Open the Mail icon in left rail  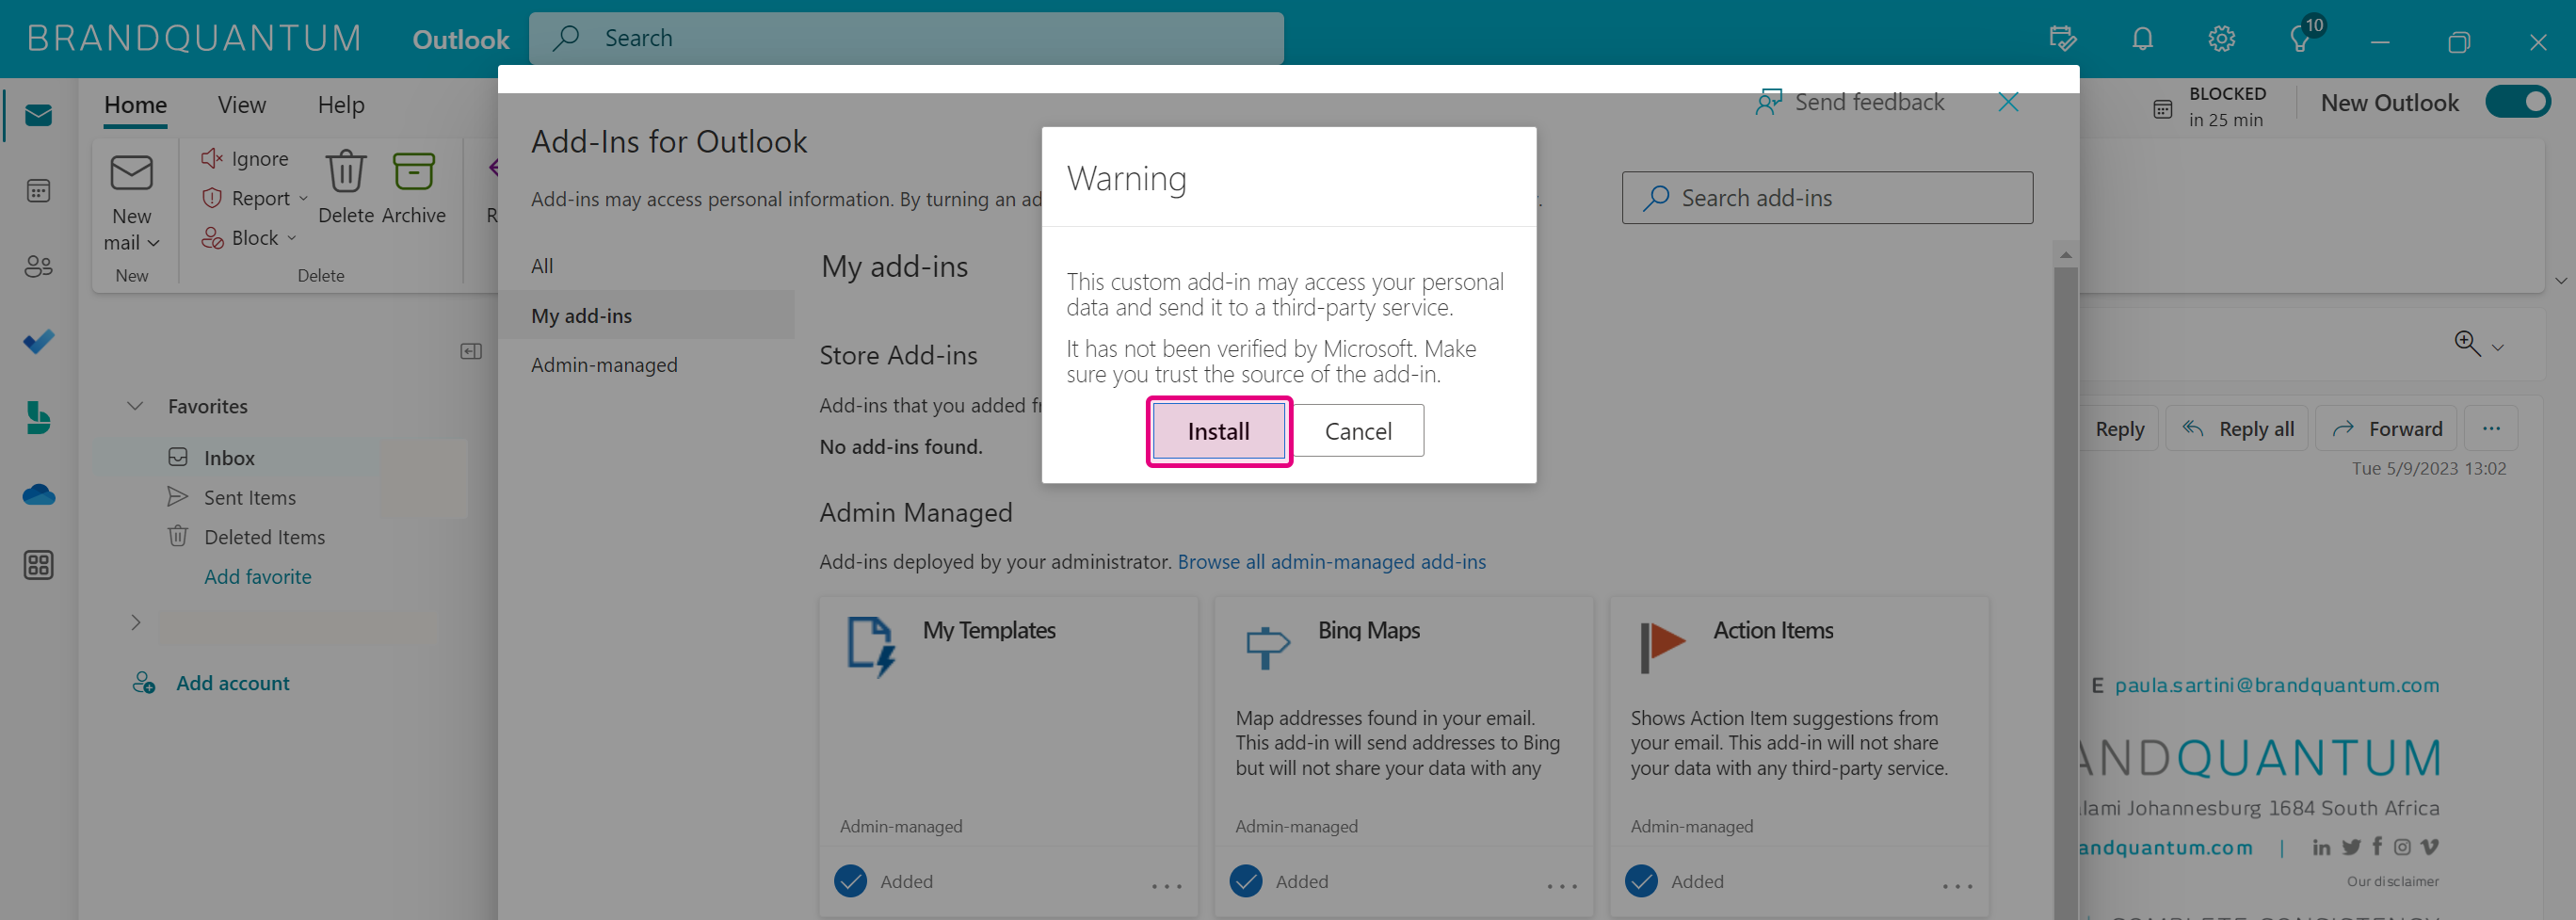pos(38,115)
